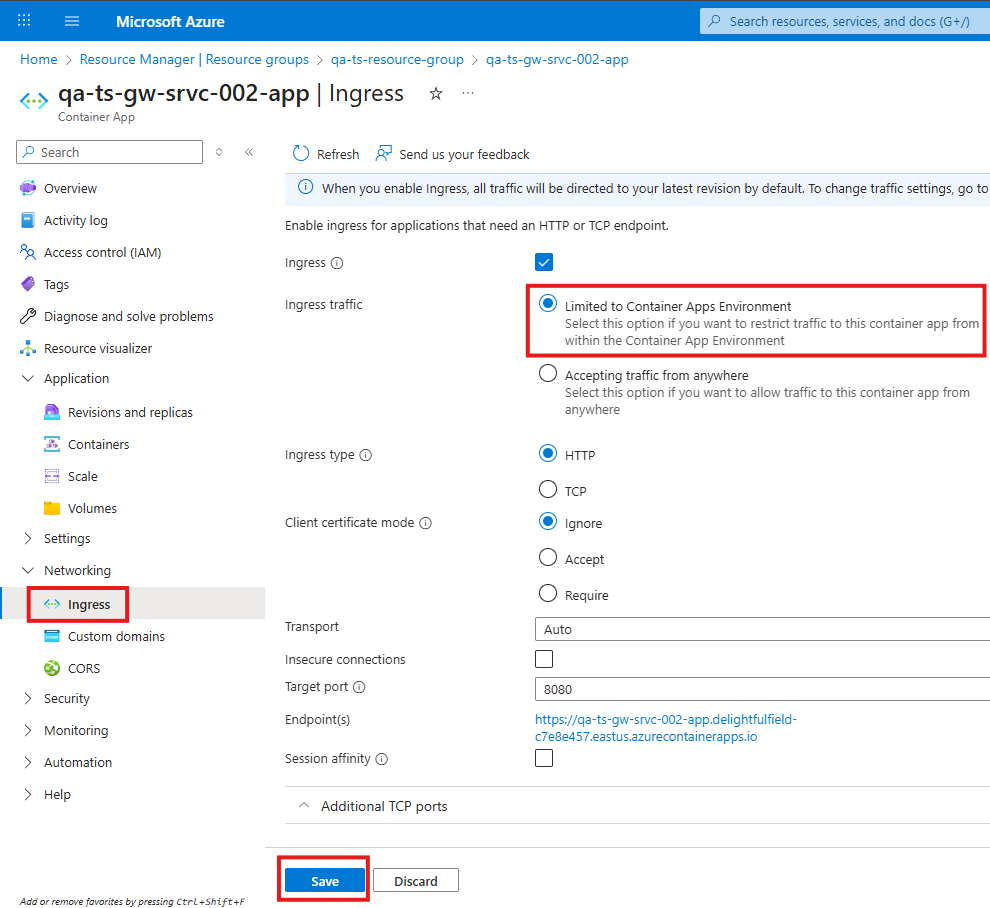Click the info icon beside Target port

[359, 687]
